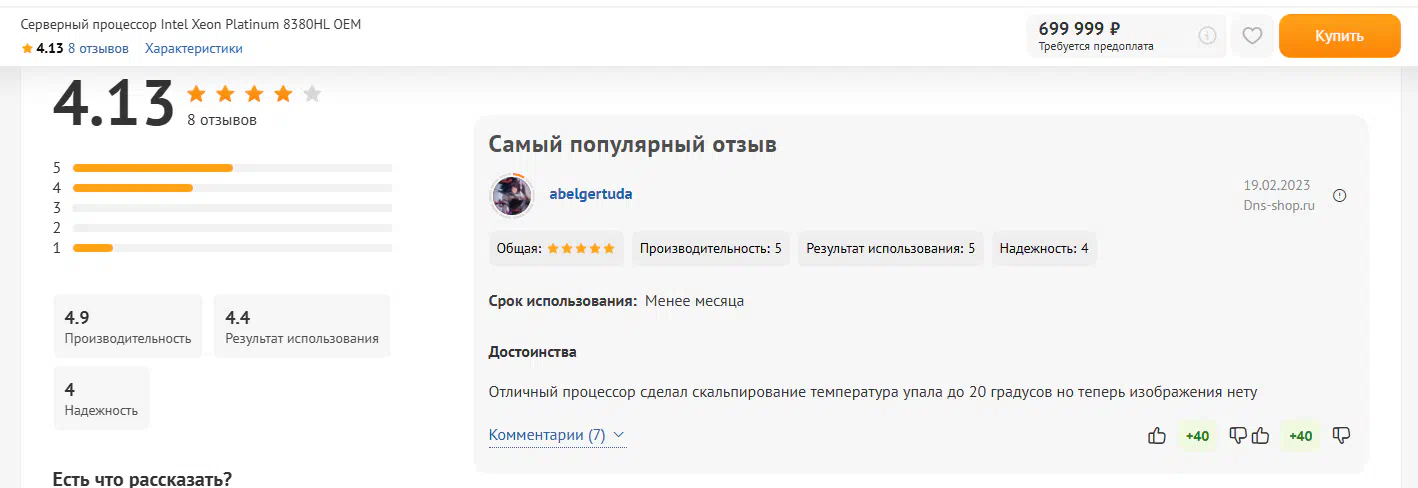Select the 4.4 Результат использования tile

pos(302,326)
